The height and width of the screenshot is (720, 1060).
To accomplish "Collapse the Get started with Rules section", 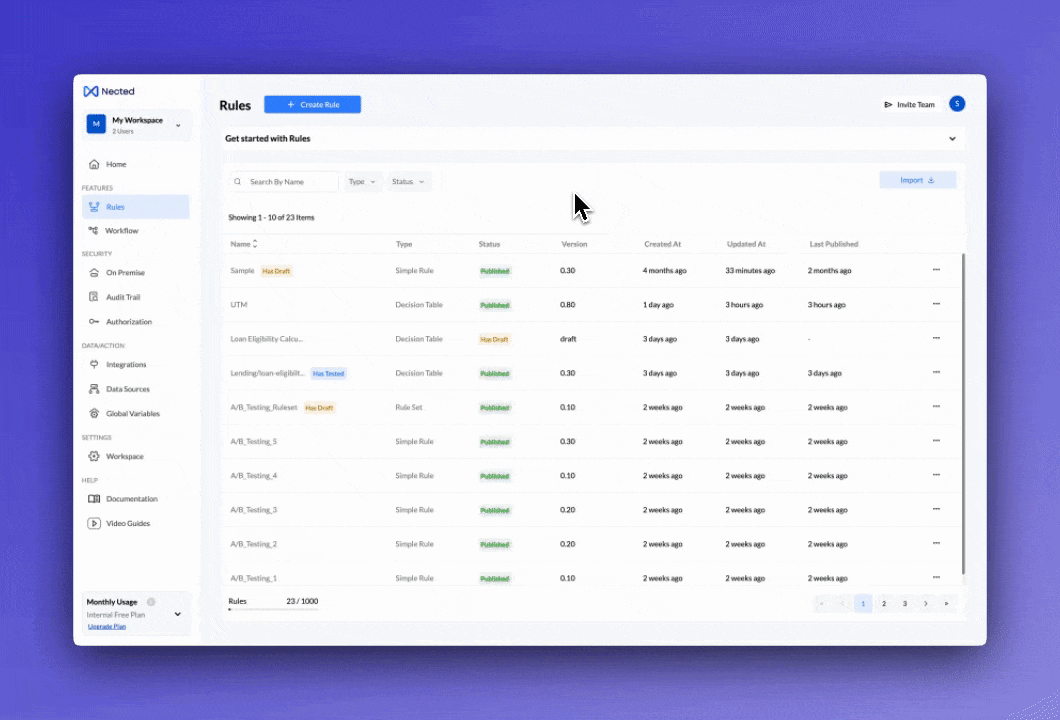I will 952,139.
